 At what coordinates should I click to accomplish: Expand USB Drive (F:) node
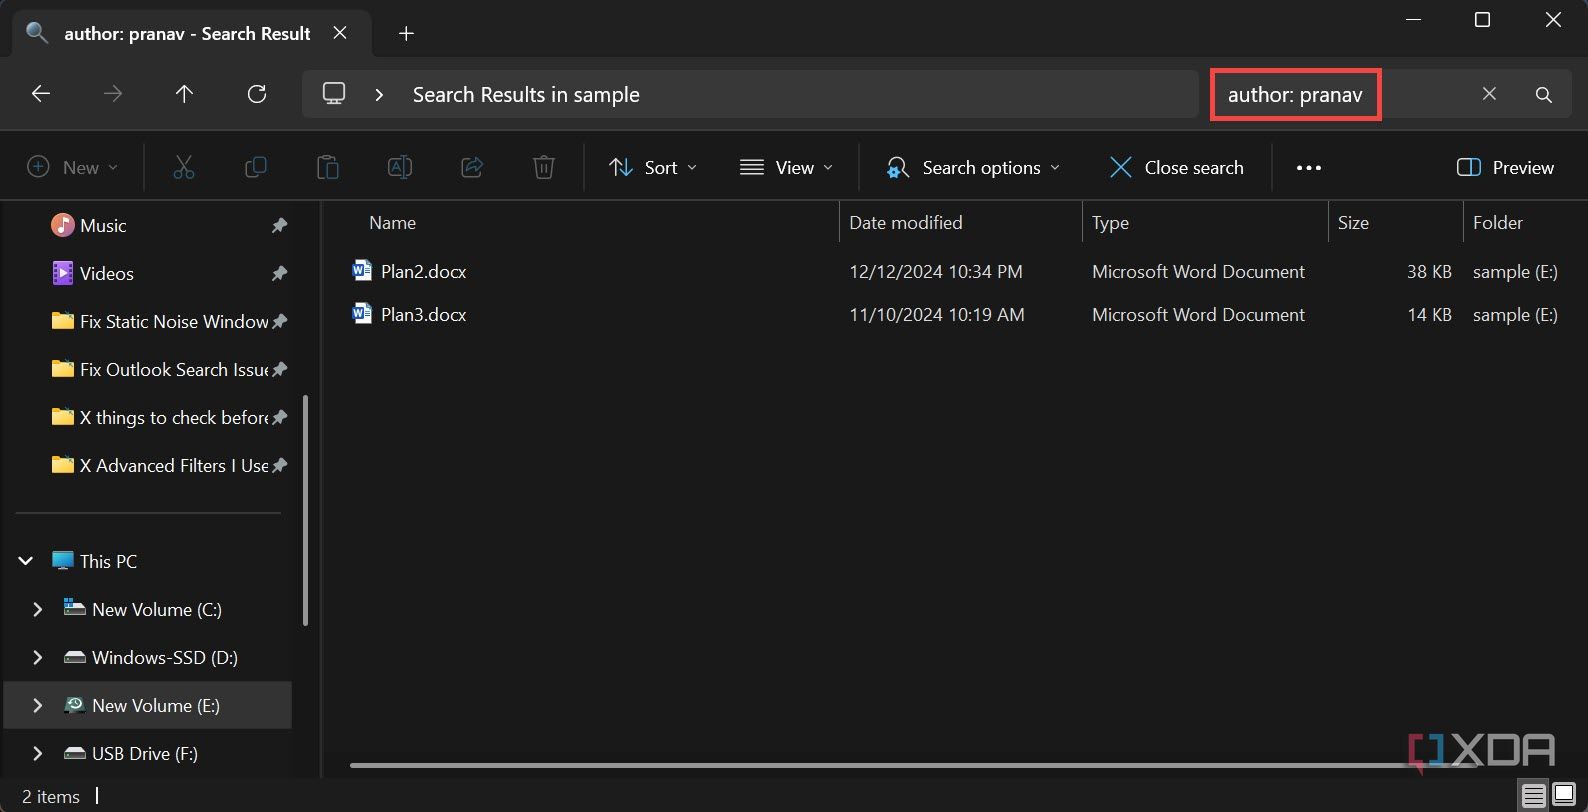point(38,753)
